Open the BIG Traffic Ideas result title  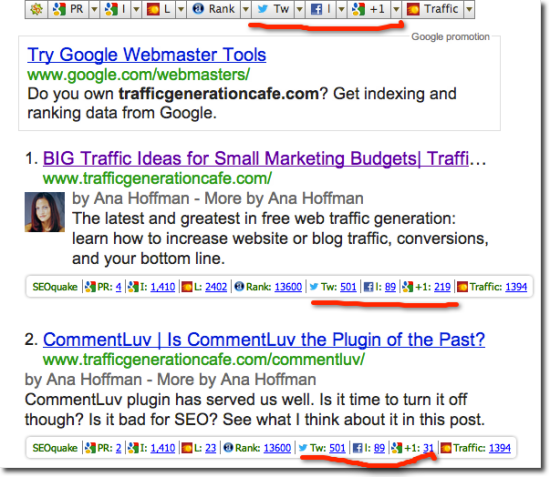255,159
